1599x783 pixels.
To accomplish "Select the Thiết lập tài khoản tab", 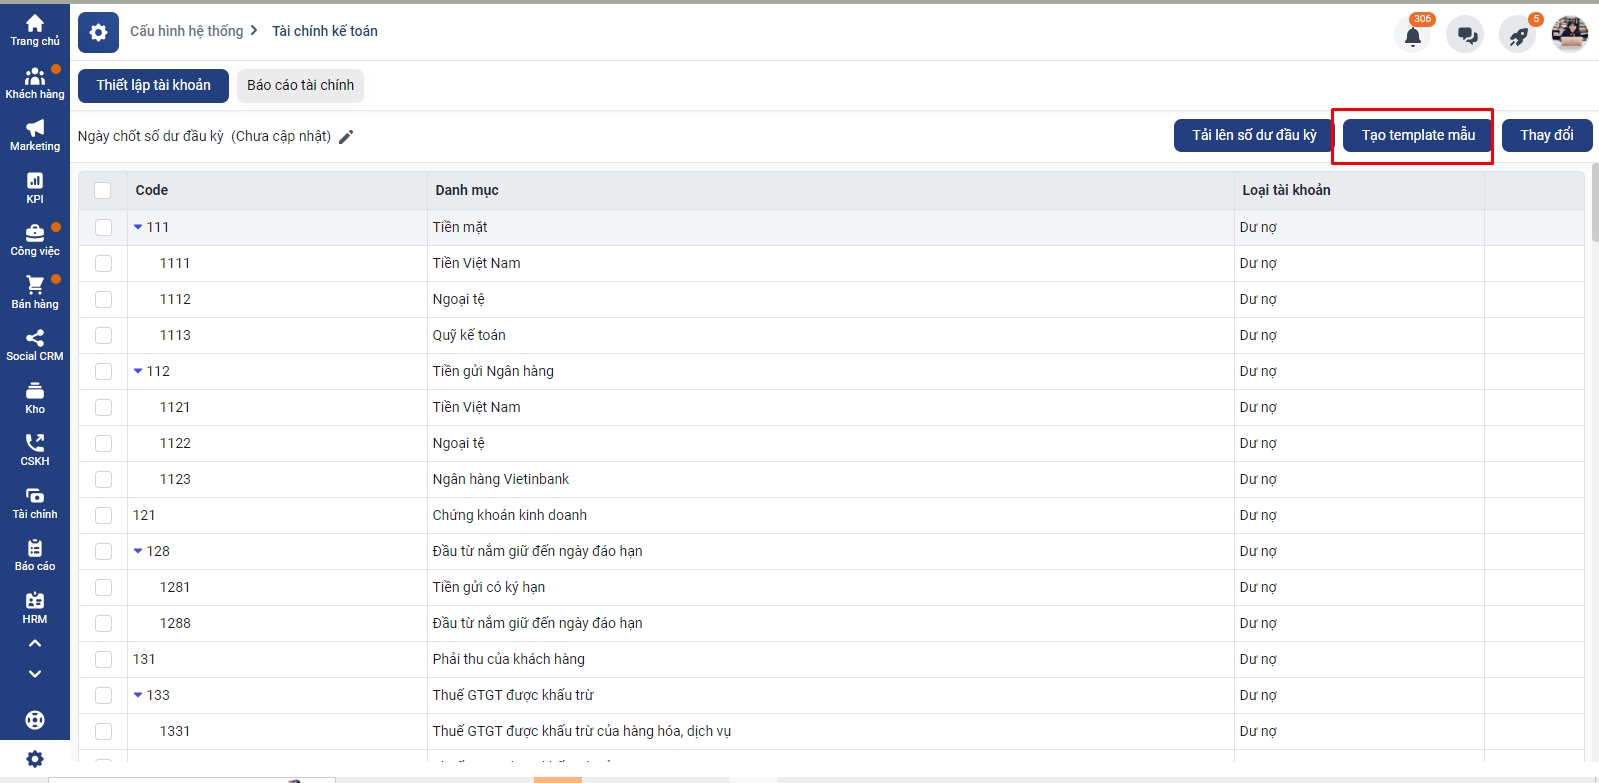I will (x=153, y=85).
